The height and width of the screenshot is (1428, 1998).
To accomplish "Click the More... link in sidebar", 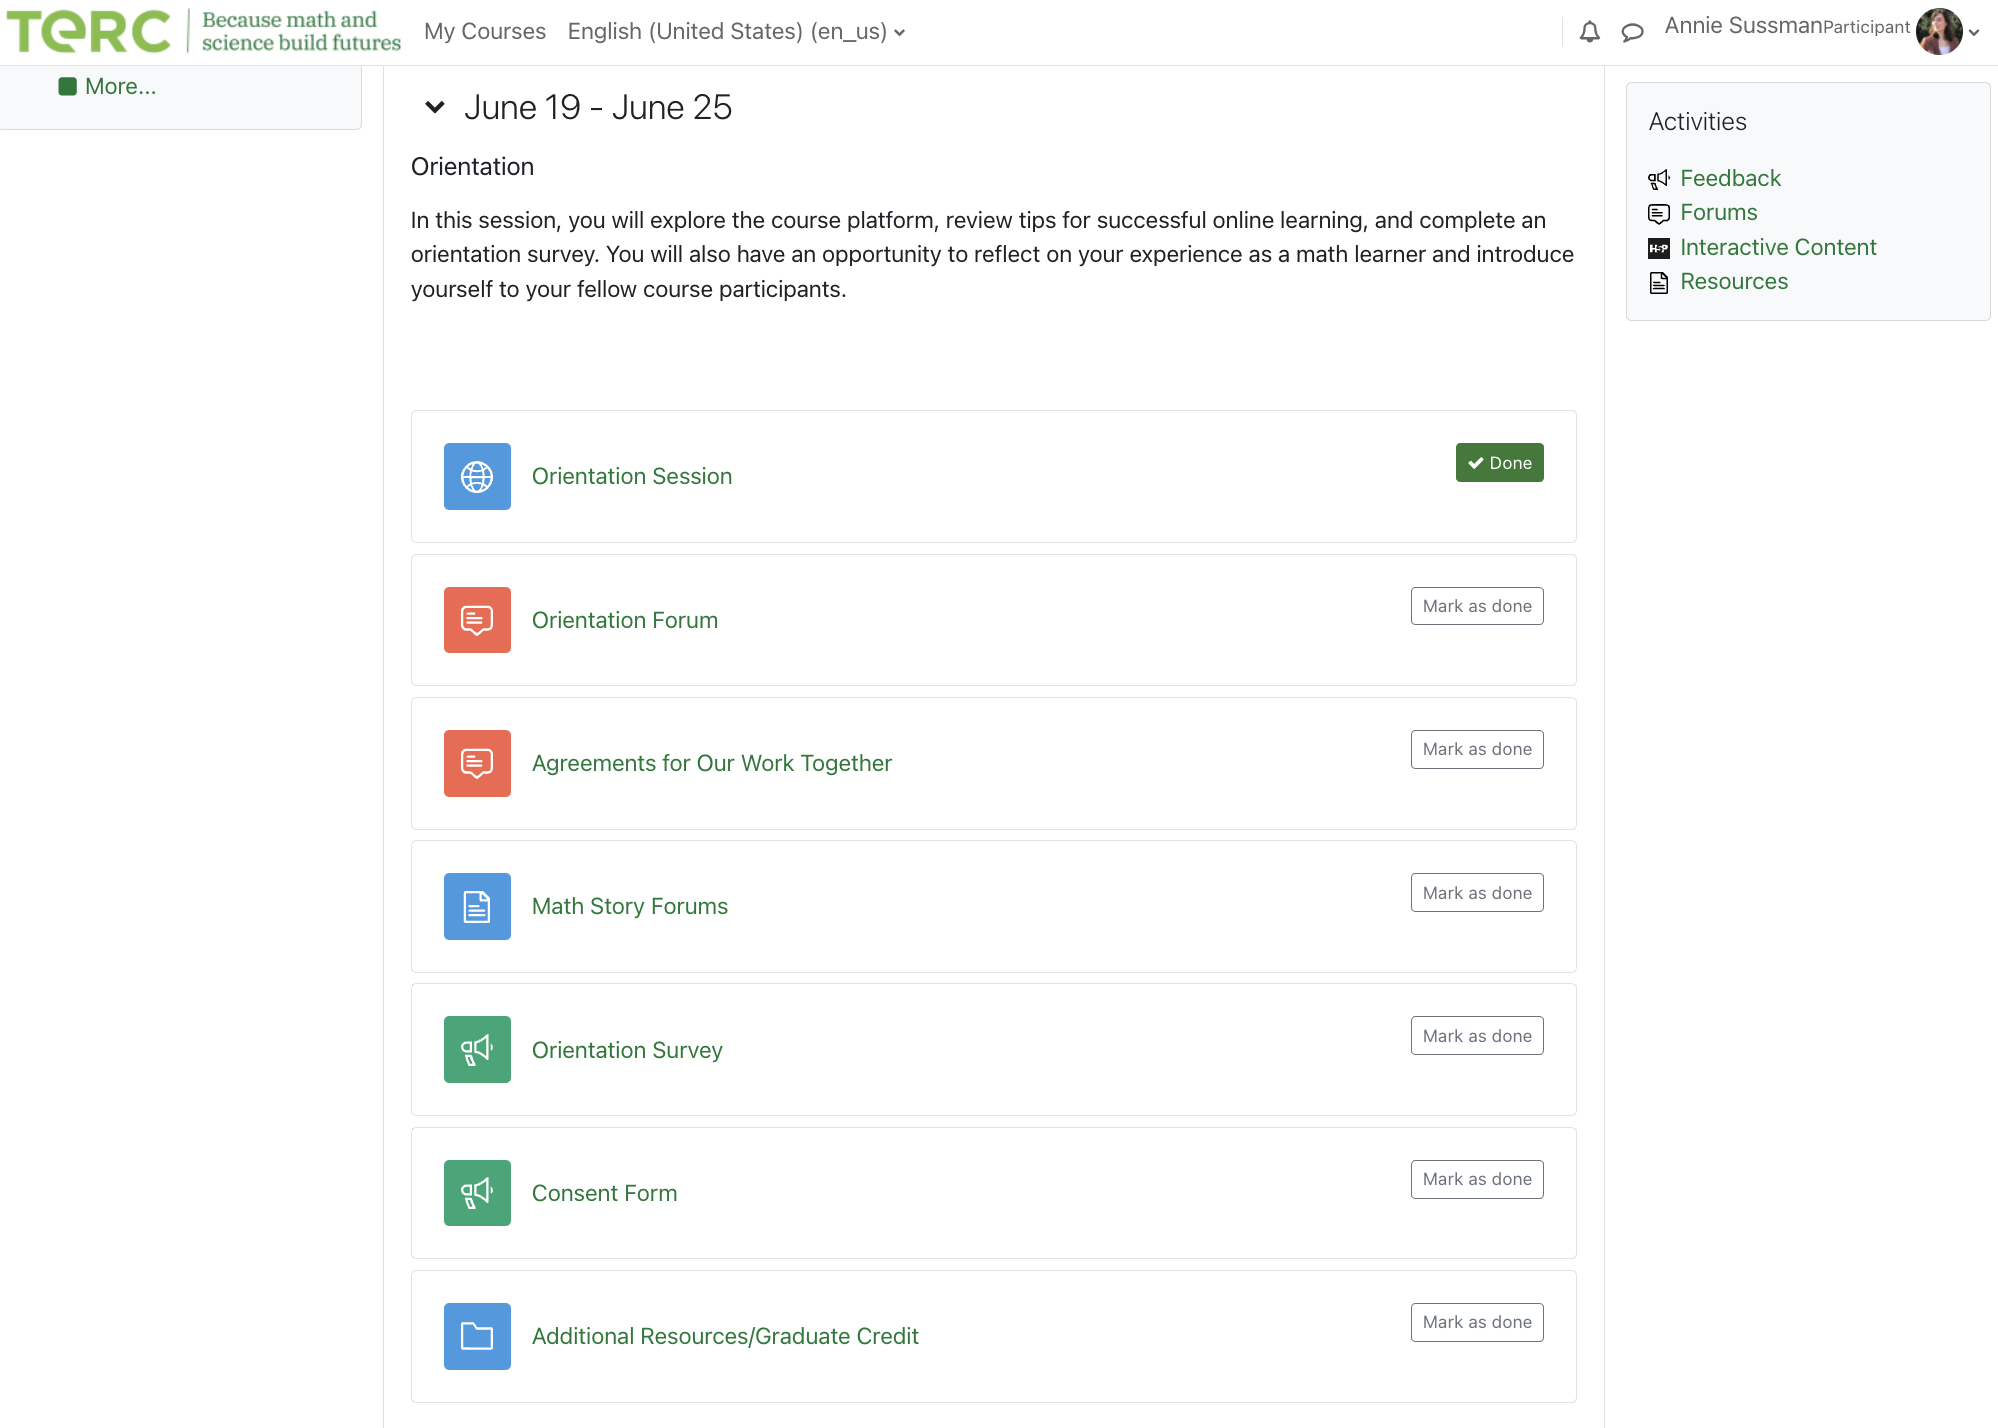I will (120, 86).
